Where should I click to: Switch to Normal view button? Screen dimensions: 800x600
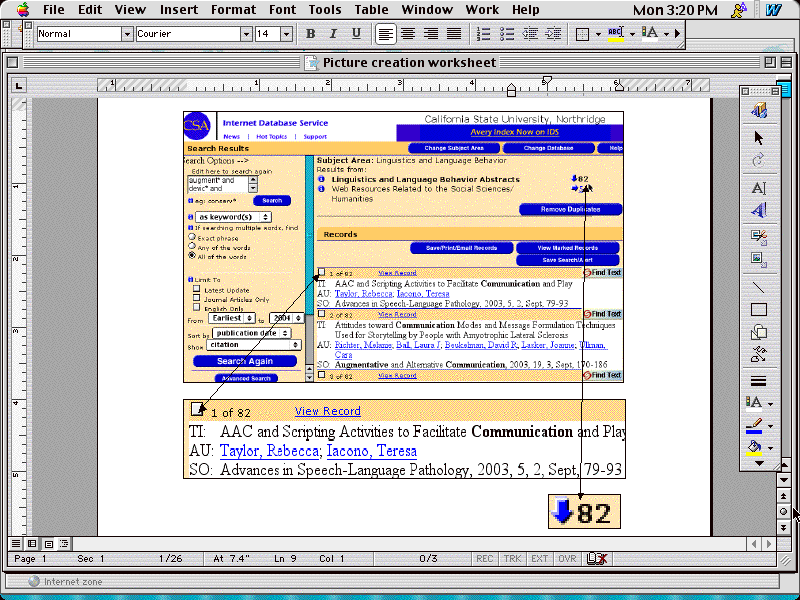click(x=16, y=544)
